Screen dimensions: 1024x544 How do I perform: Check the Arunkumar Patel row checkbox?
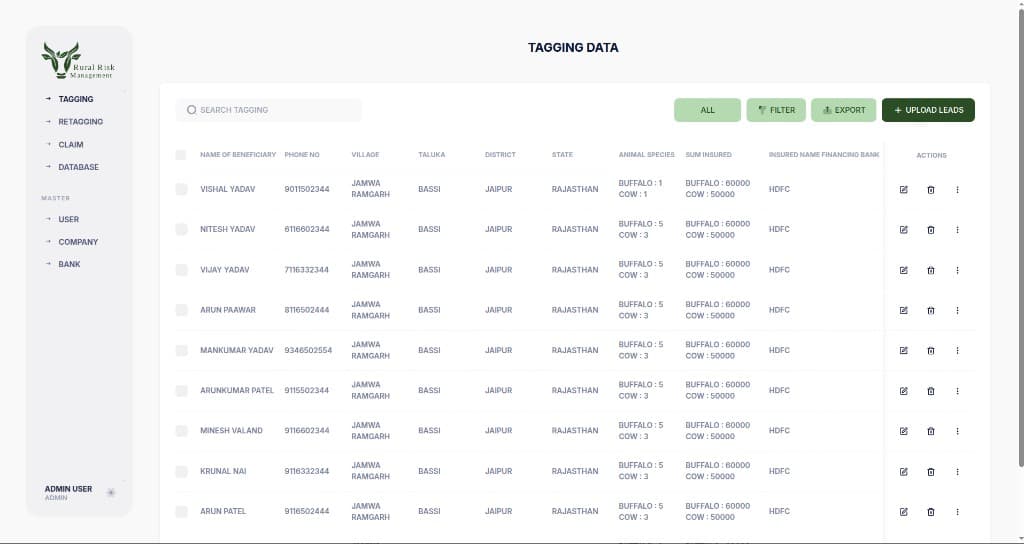[x=181, y=391]
